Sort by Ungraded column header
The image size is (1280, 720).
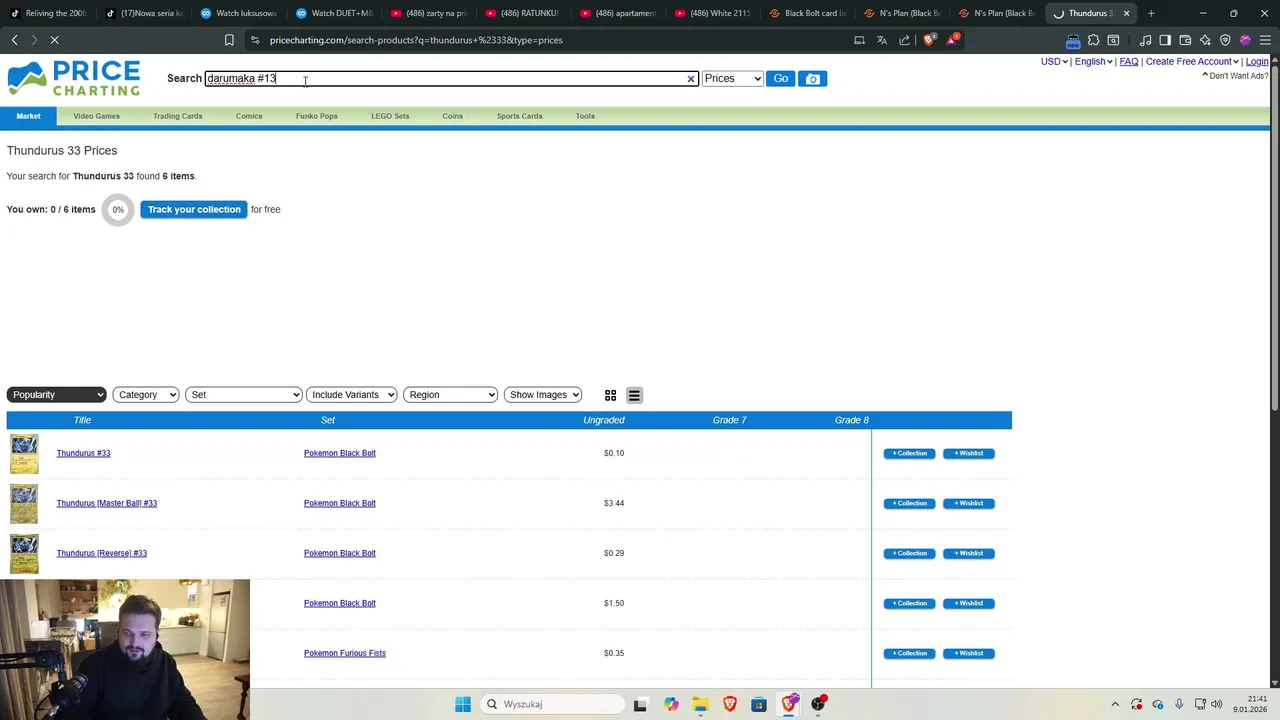pyautogui.click(x=604, y=420)
